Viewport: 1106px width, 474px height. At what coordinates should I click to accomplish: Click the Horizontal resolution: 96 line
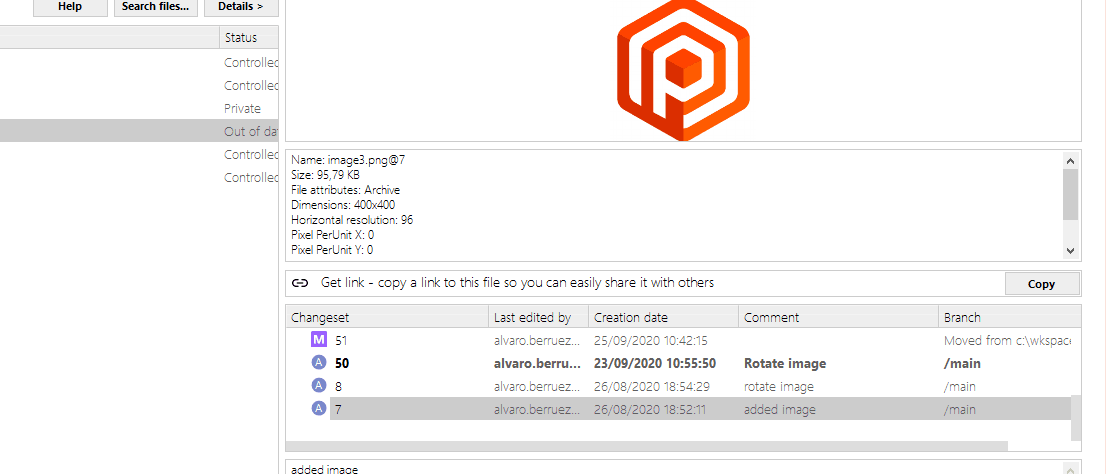352,220
